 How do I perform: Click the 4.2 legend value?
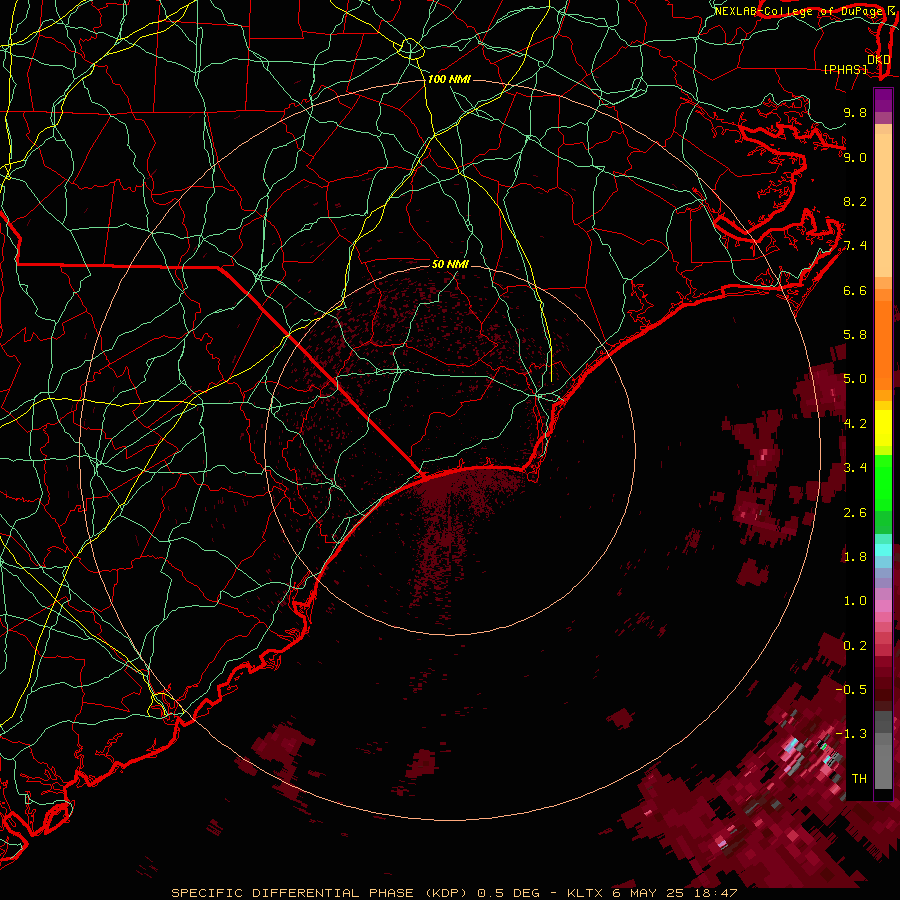pos(855,424)
